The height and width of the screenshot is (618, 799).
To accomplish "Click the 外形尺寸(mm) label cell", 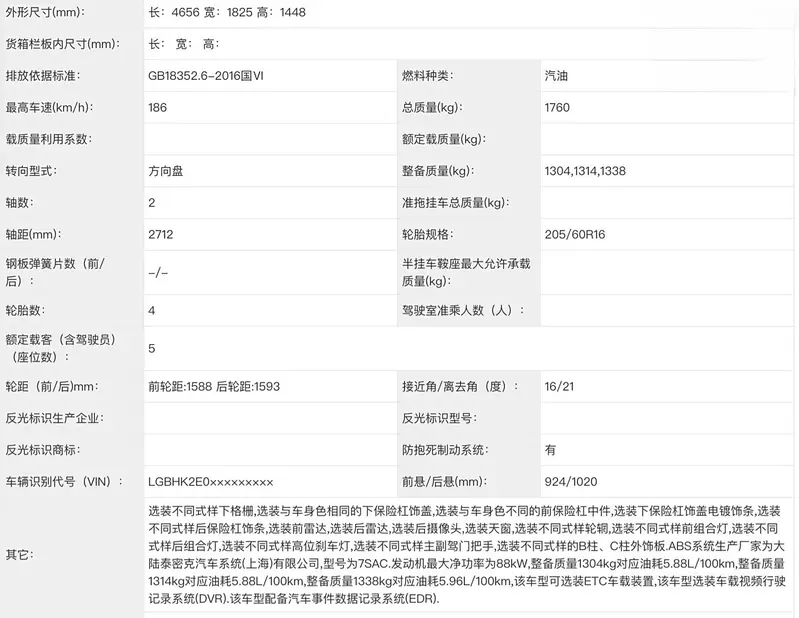I will coord(46,12).
